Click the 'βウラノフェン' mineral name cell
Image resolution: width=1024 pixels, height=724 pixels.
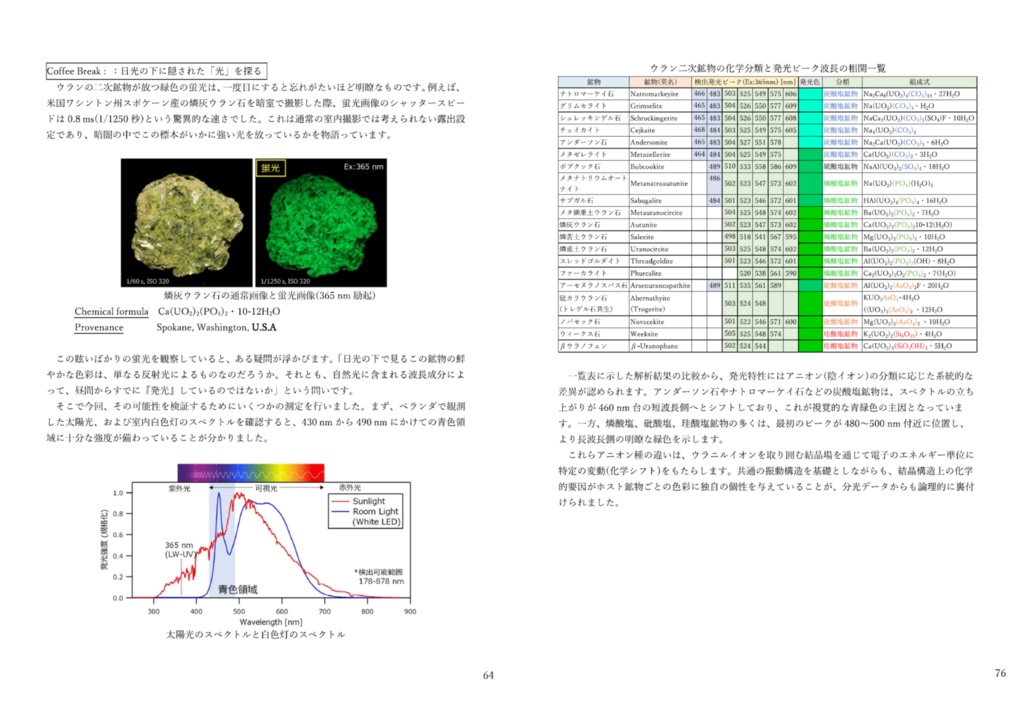(x=593, y=346)
